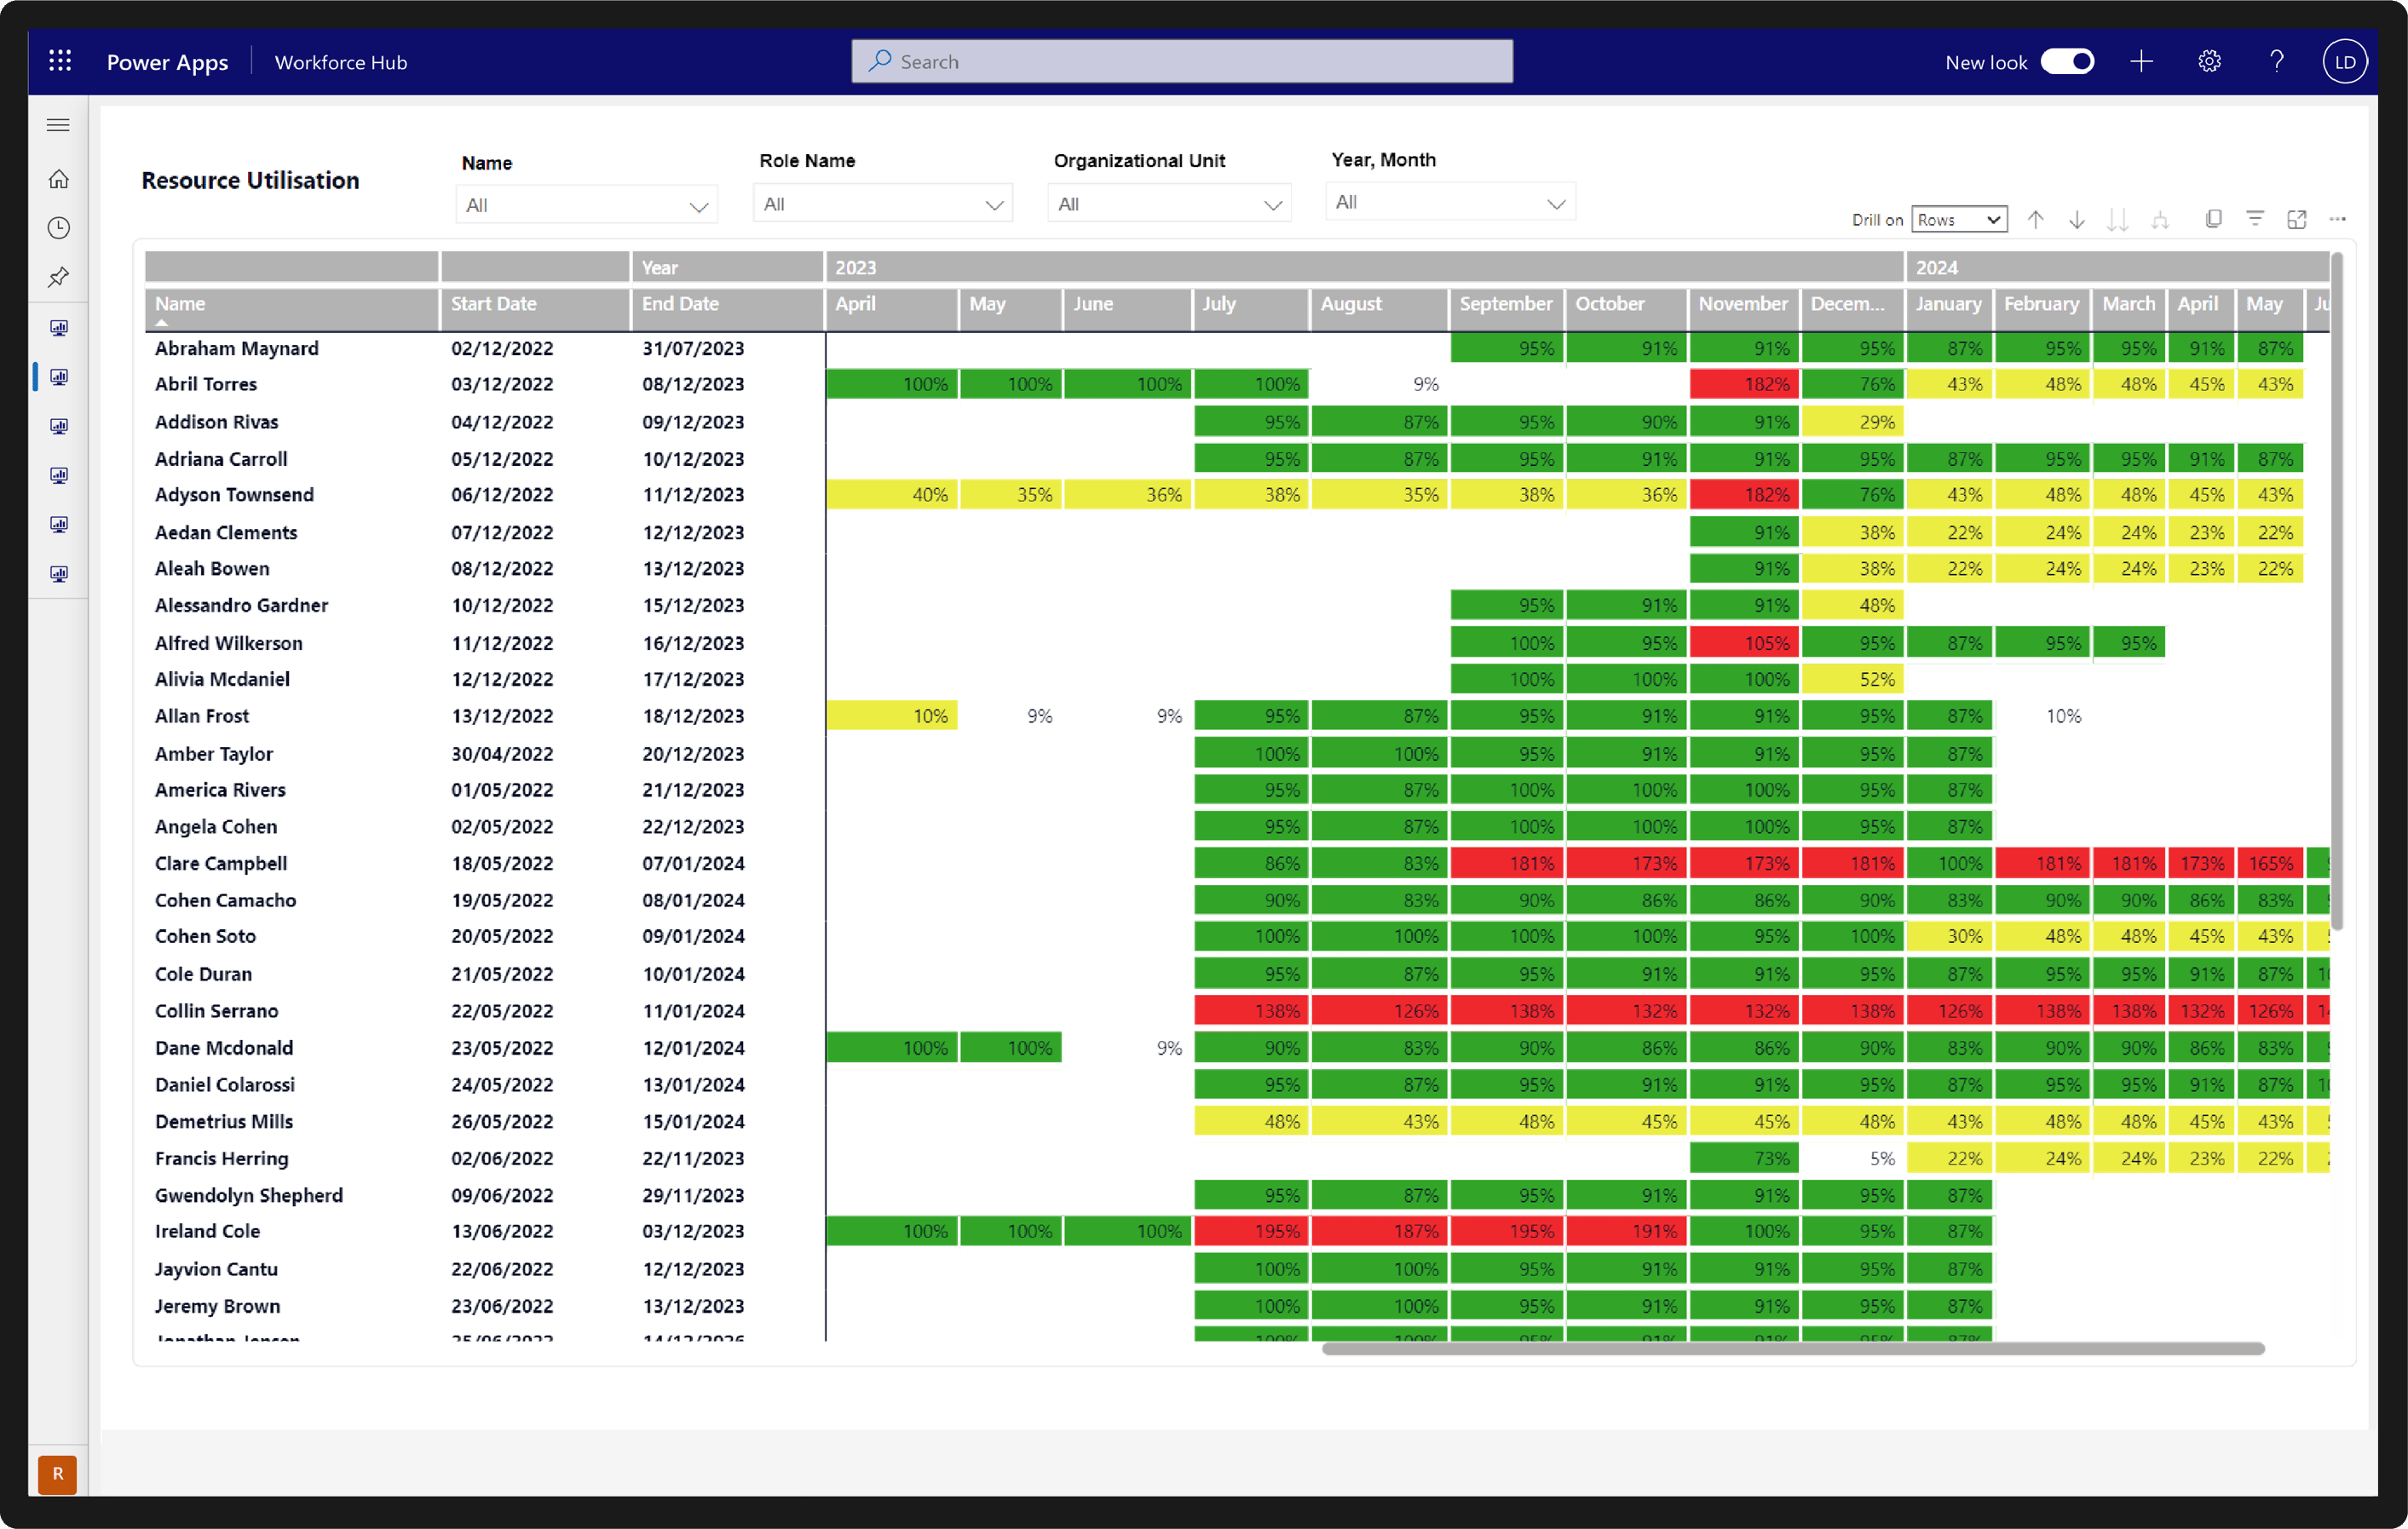Viewport: 2408px width, 1529px height.
Task: Click the plus icon to add new
Action: click(2141, 62)
